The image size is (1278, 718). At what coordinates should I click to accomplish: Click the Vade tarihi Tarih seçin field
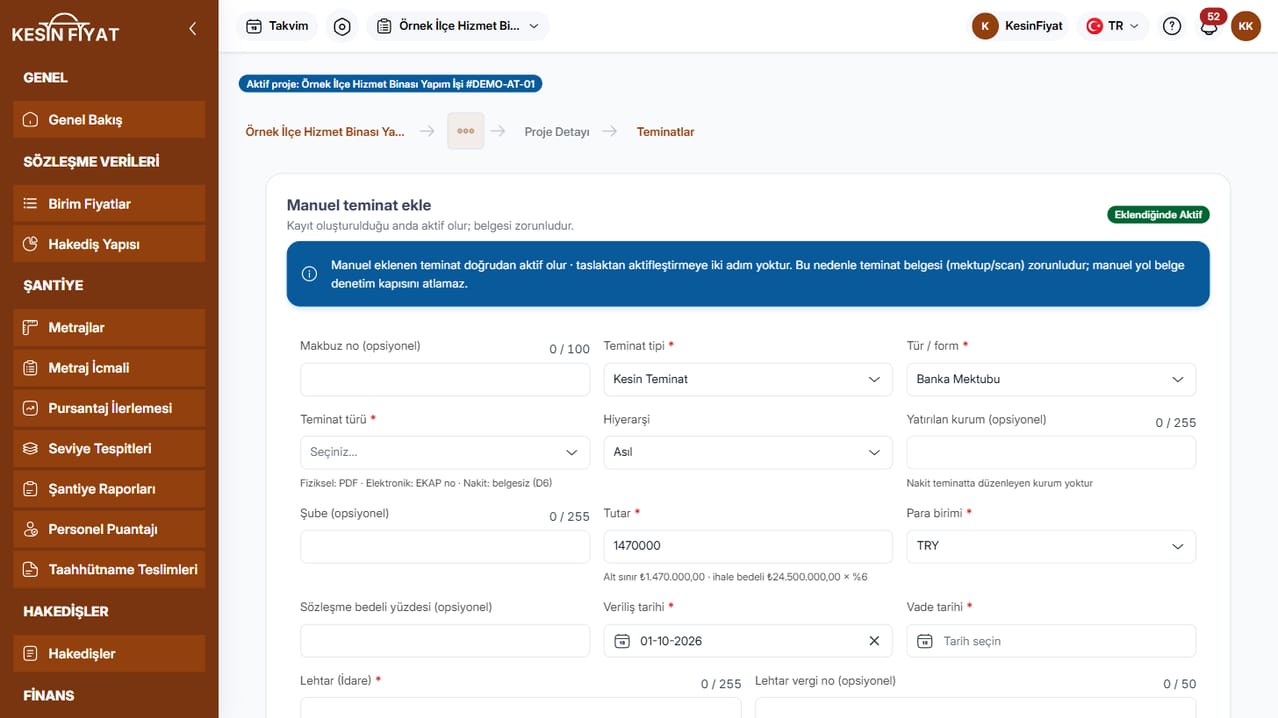tap(1051, 641)
